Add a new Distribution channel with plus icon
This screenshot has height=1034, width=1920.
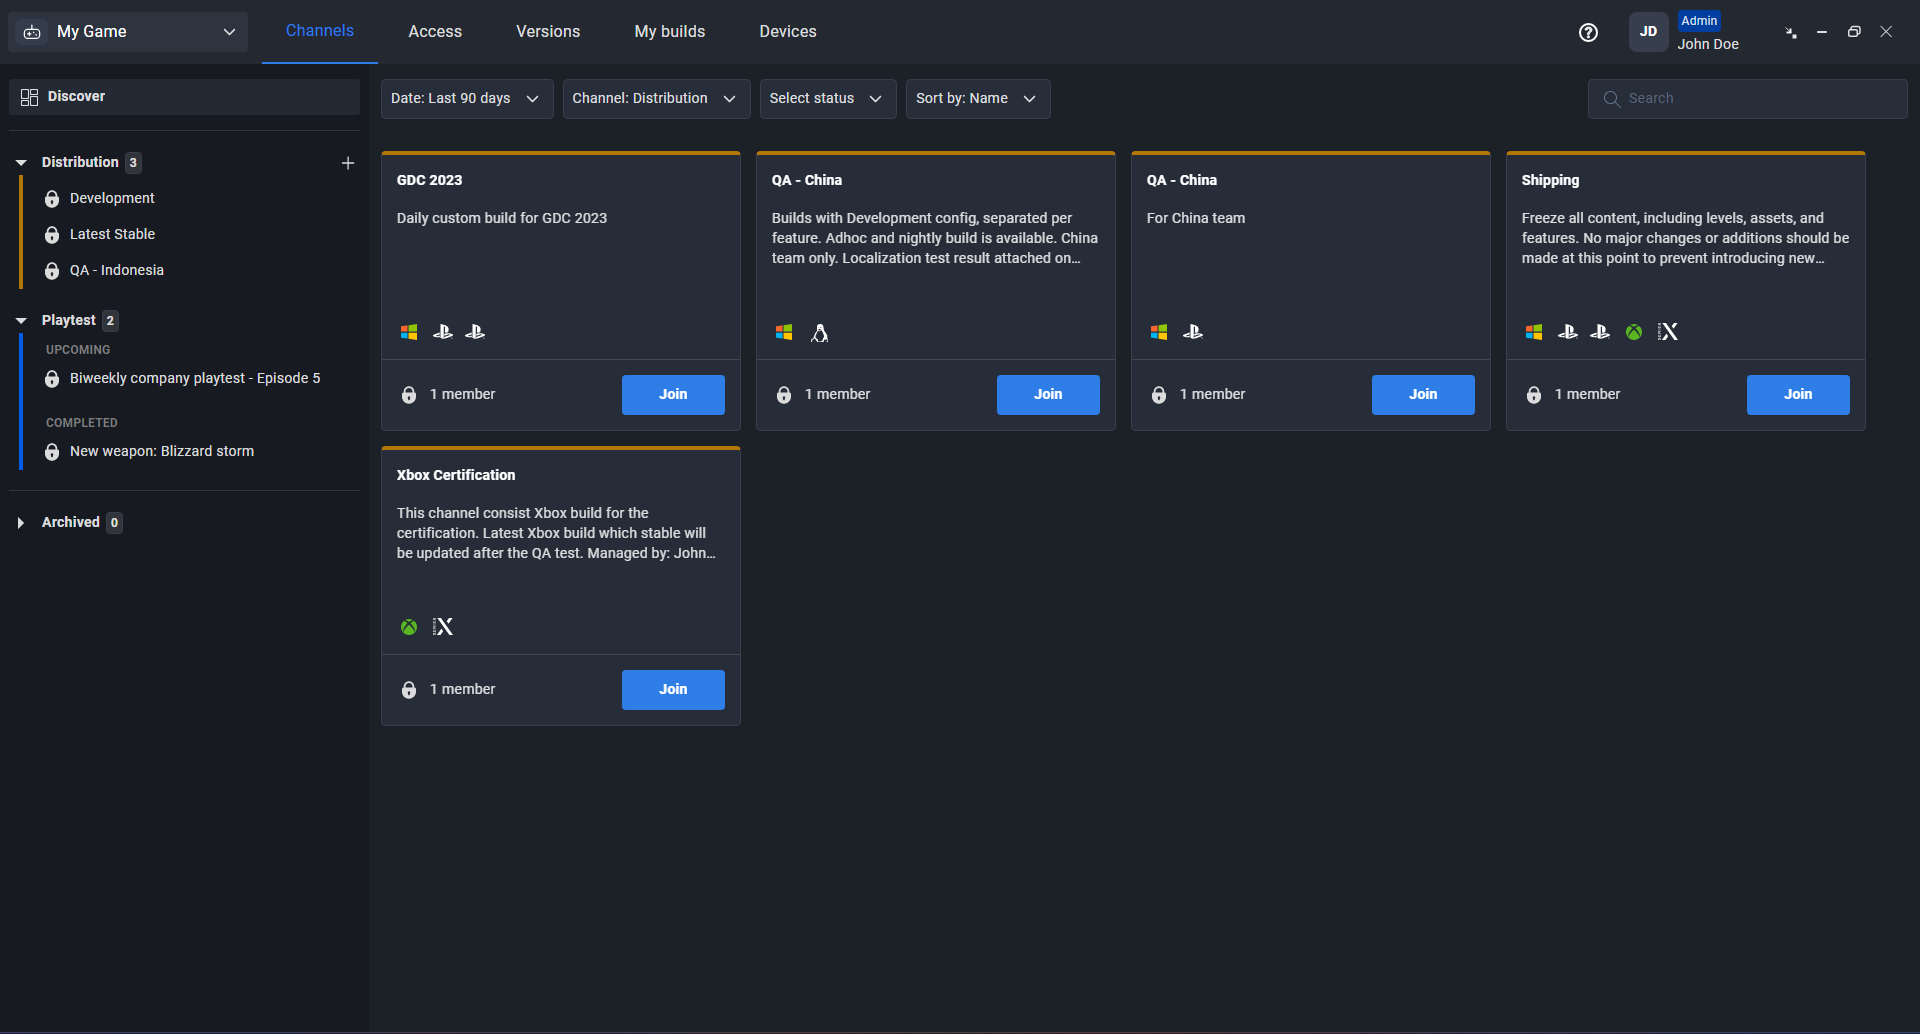click(x=348, y=163)
